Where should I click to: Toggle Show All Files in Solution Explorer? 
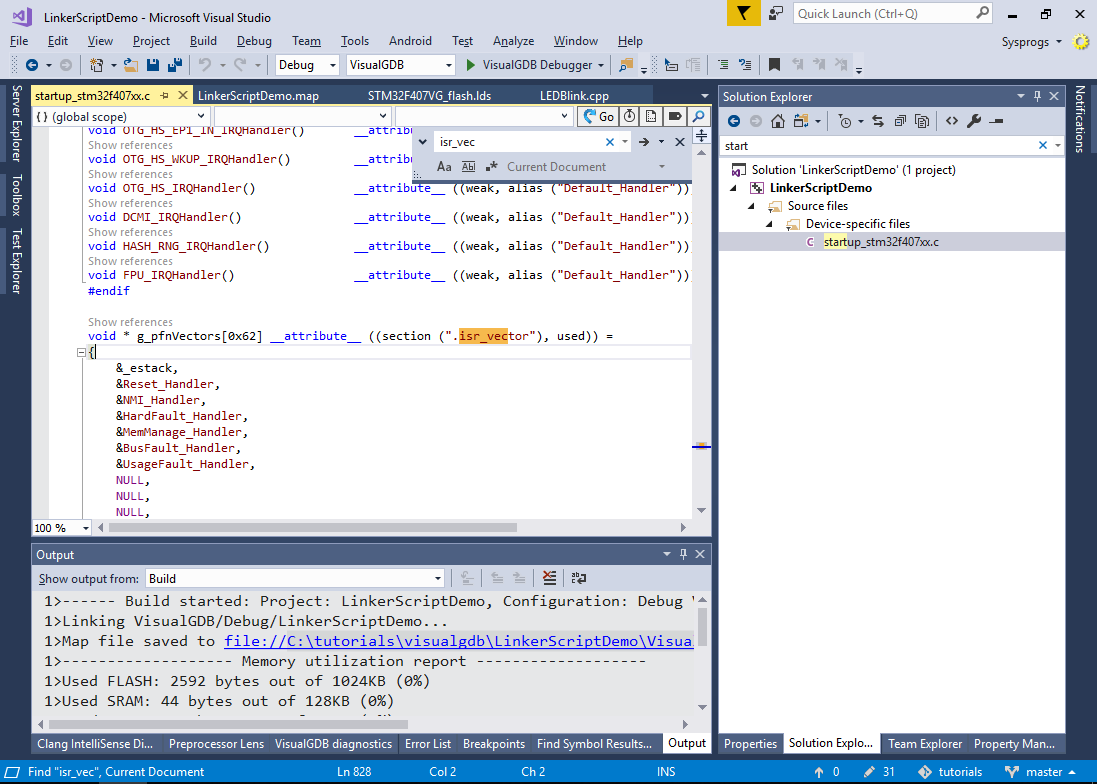(x=922, y=121)
